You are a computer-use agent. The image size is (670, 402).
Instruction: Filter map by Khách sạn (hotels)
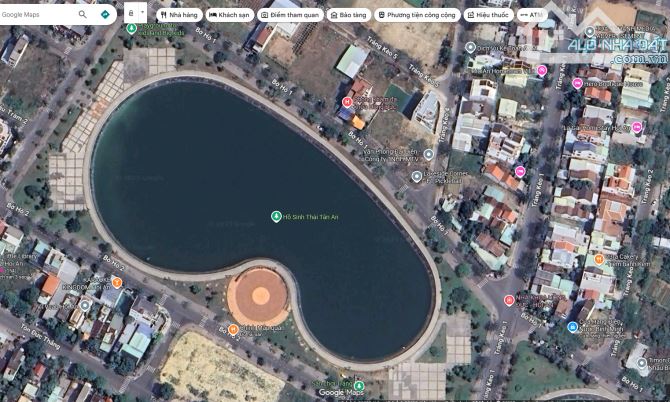pyautogui.click(x=229, y=16)
